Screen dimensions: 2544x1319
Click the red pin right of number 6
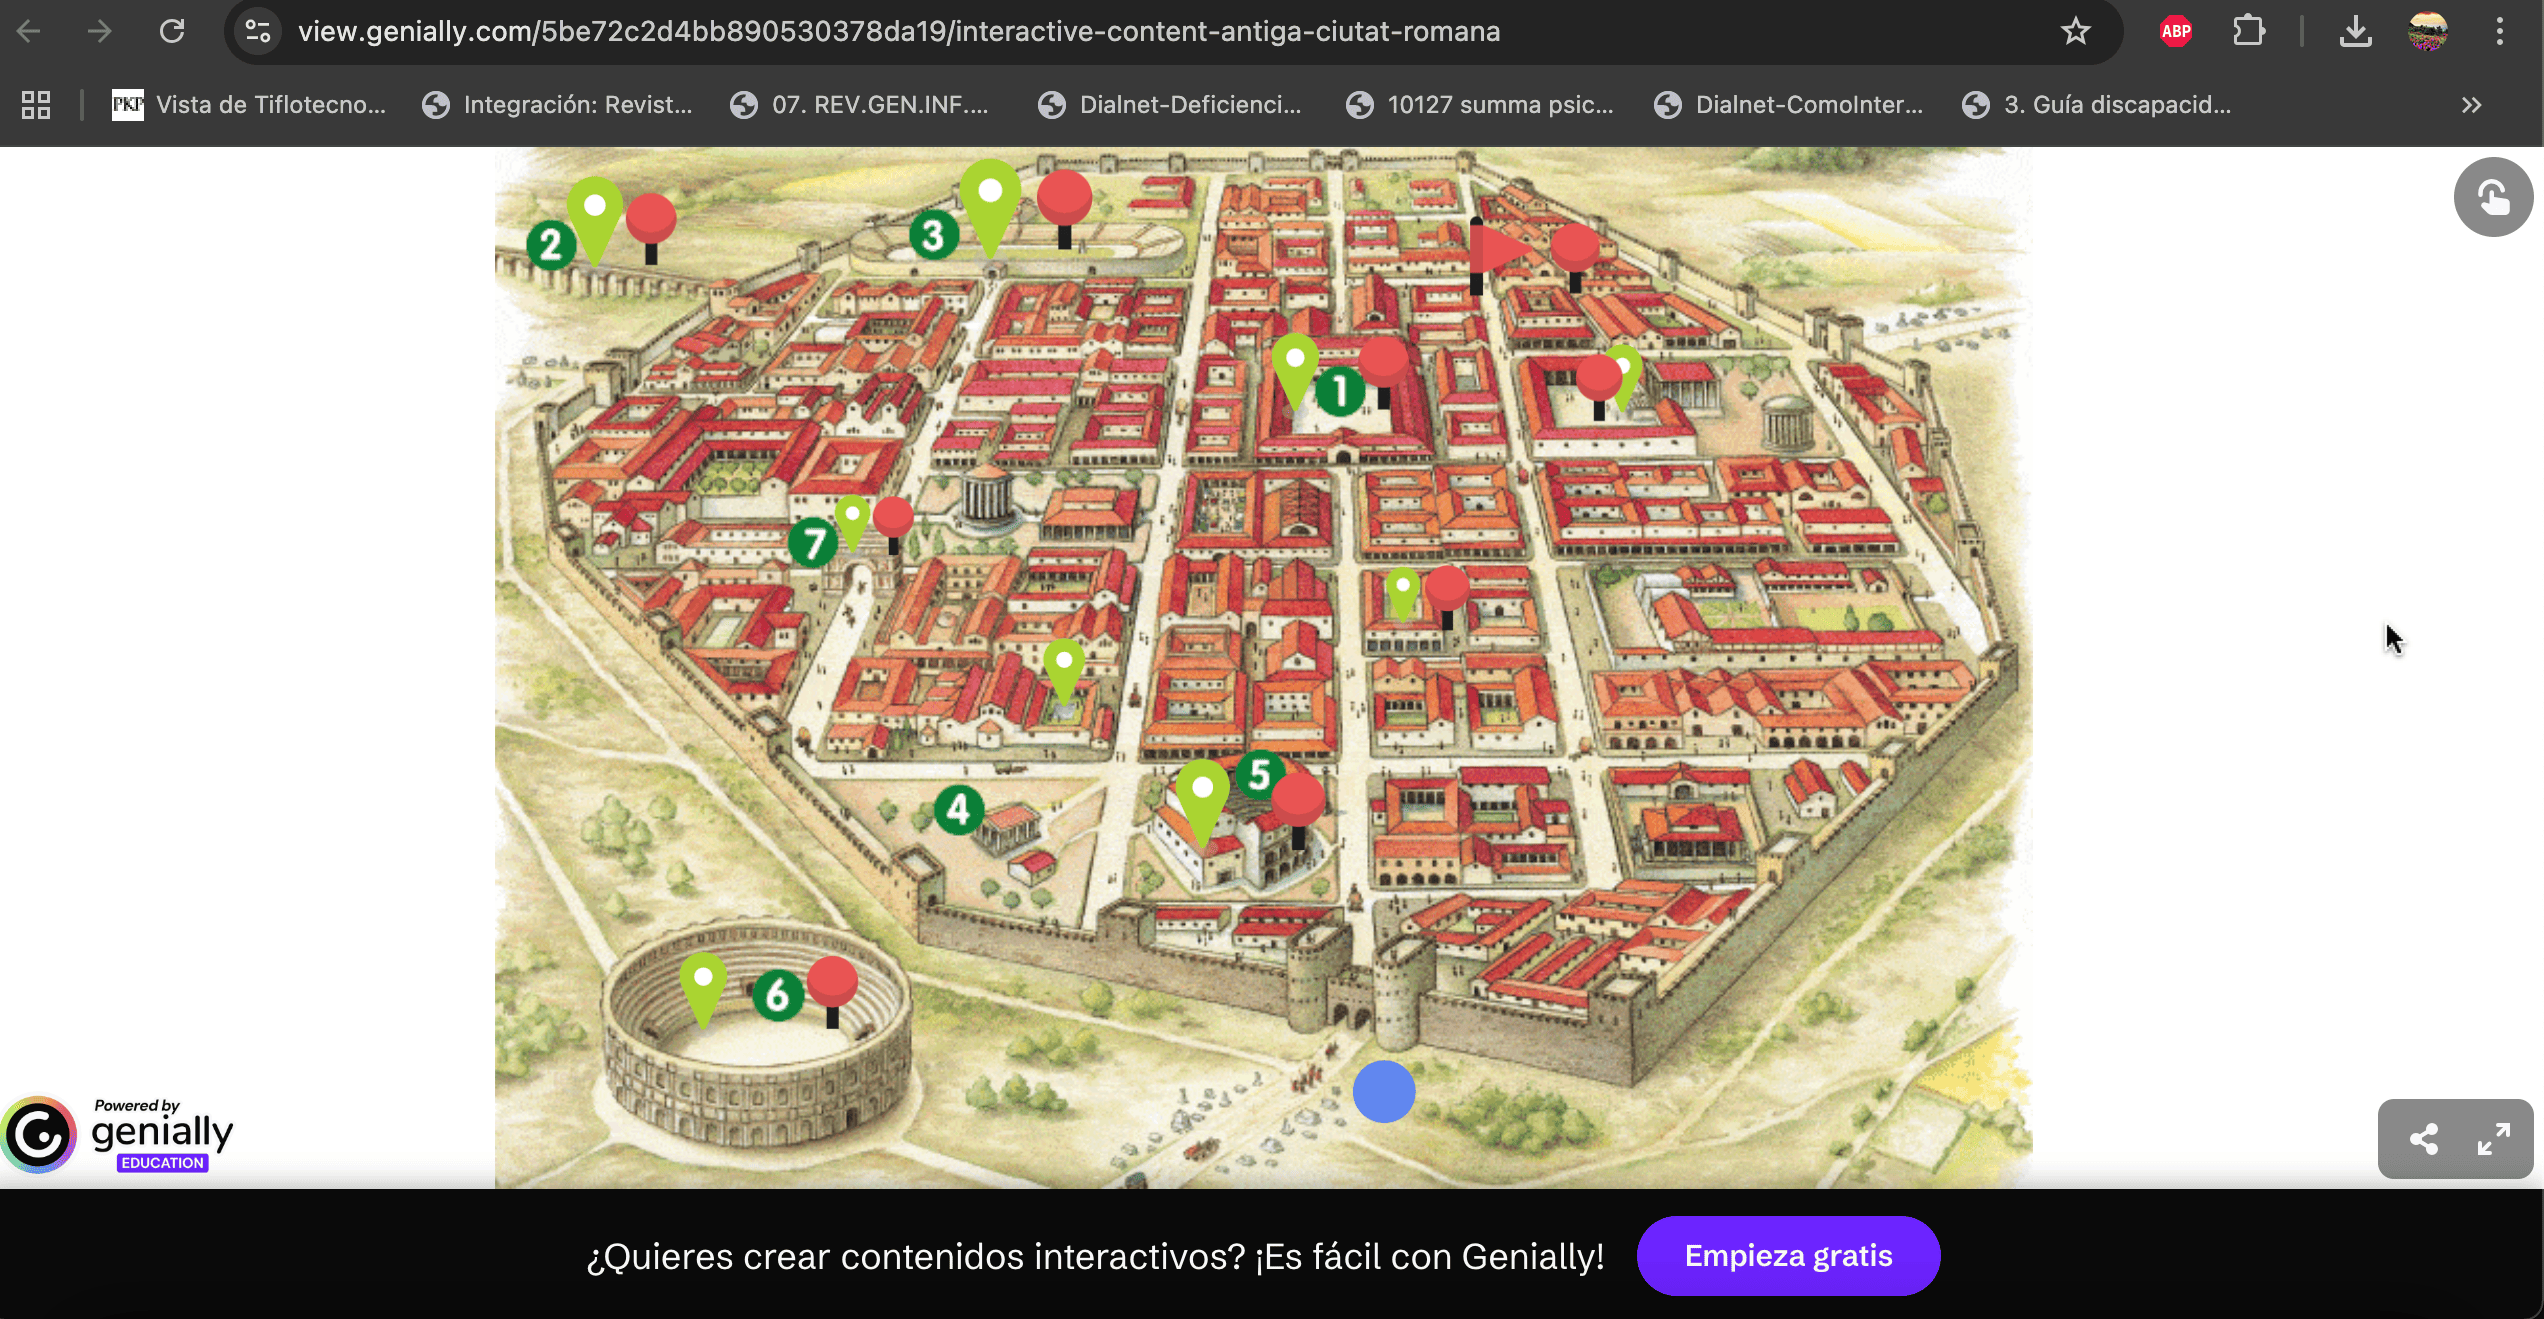[832, 991]
